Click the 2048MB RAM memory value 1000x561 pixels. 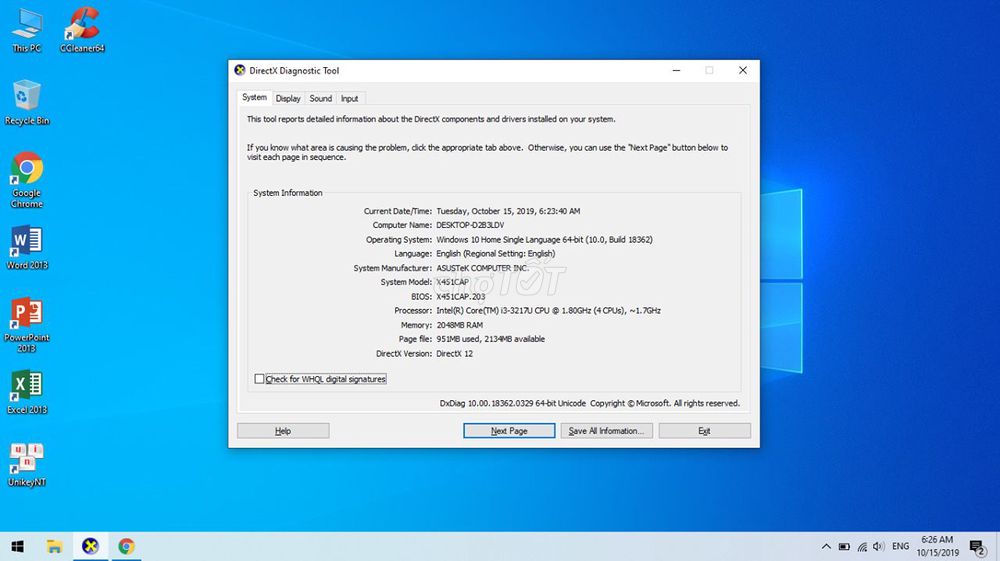[x=459, y=325]
